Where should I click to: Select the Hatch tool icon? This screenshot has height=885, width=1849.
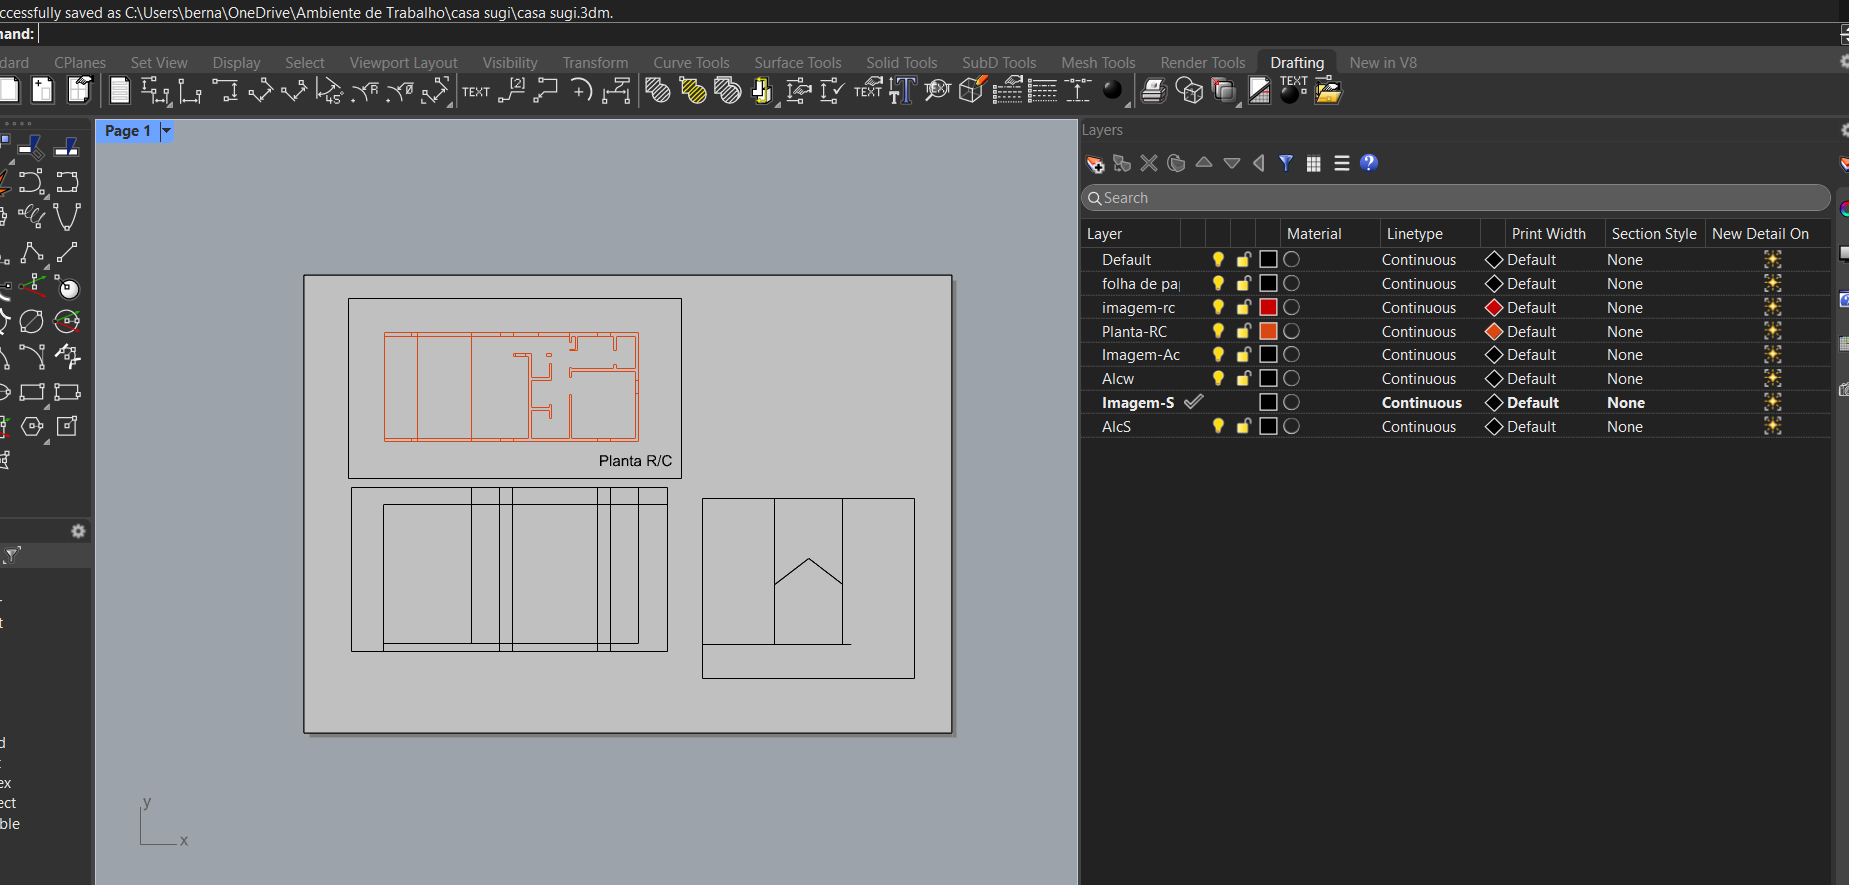tap(657, 92)
